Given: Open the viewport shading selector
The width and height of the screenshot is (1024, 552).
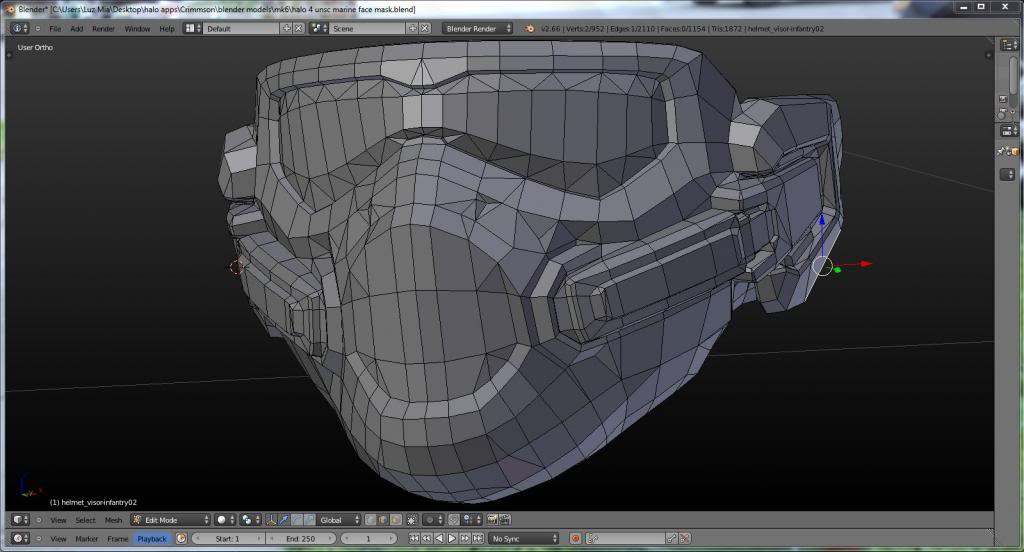Looking at the screenshot, I should tap(225, 520).
